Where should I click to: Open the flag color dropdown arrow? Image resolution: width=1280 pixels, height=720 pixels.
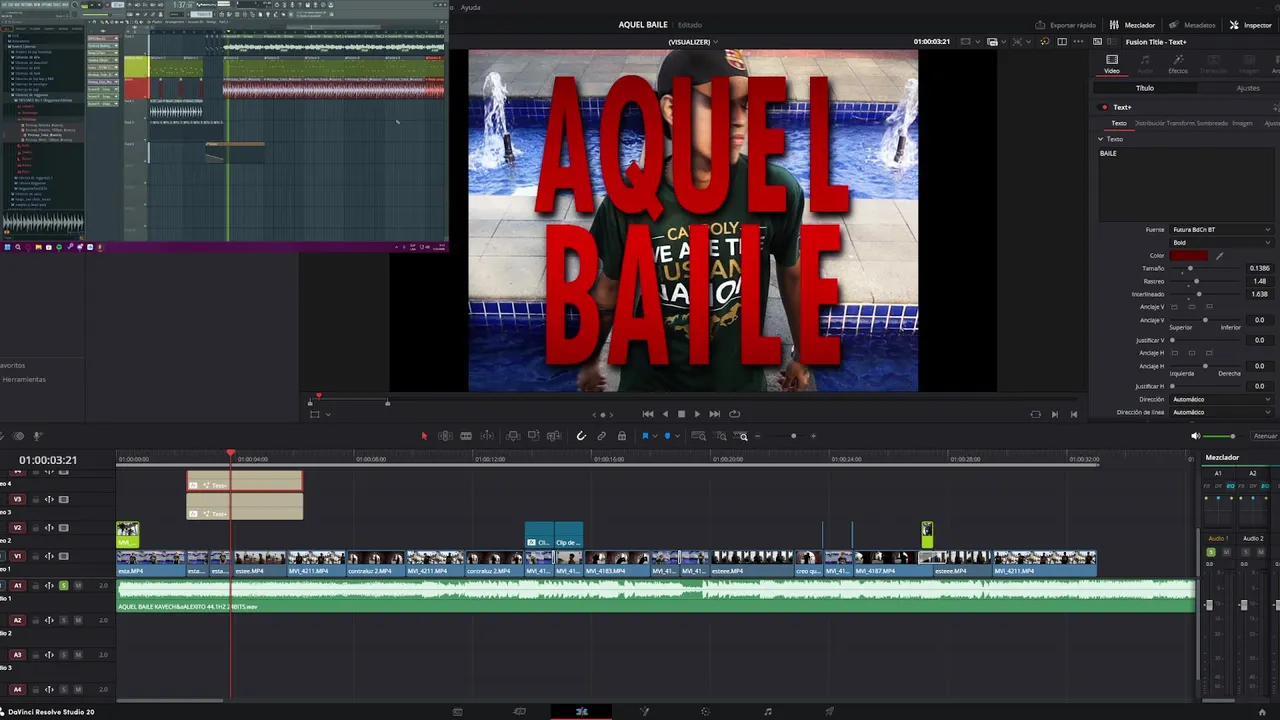point(655,436)
